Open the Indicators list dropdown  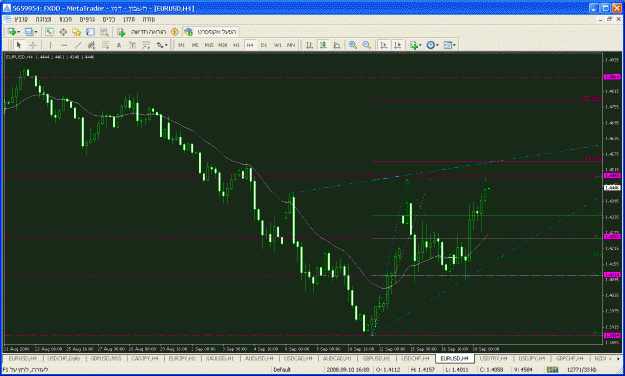(x=416, y=45)
